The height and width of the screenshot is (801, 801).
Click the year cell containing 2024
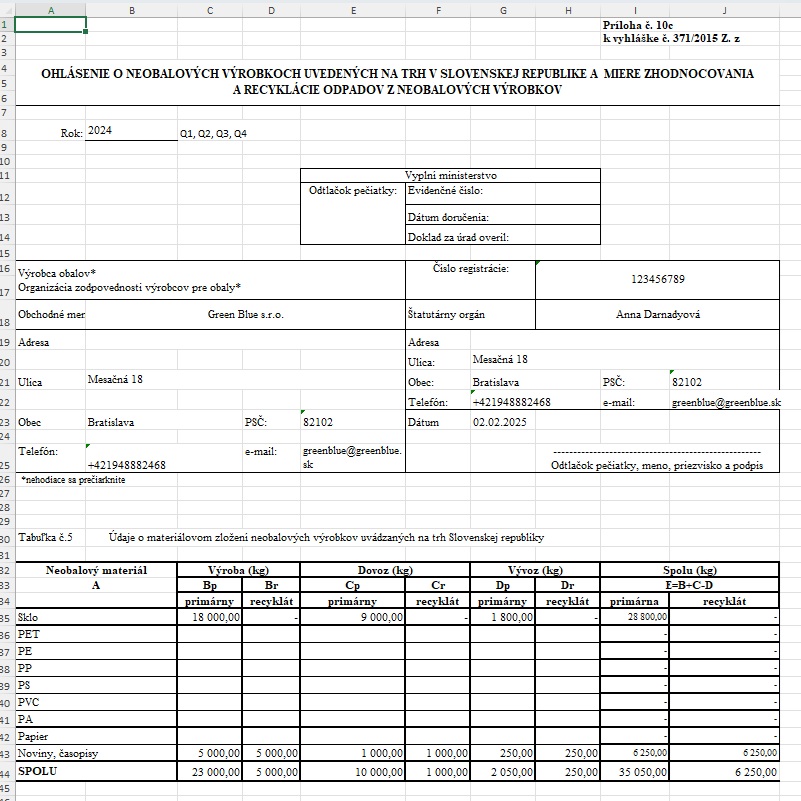click(x=130, y=131)
